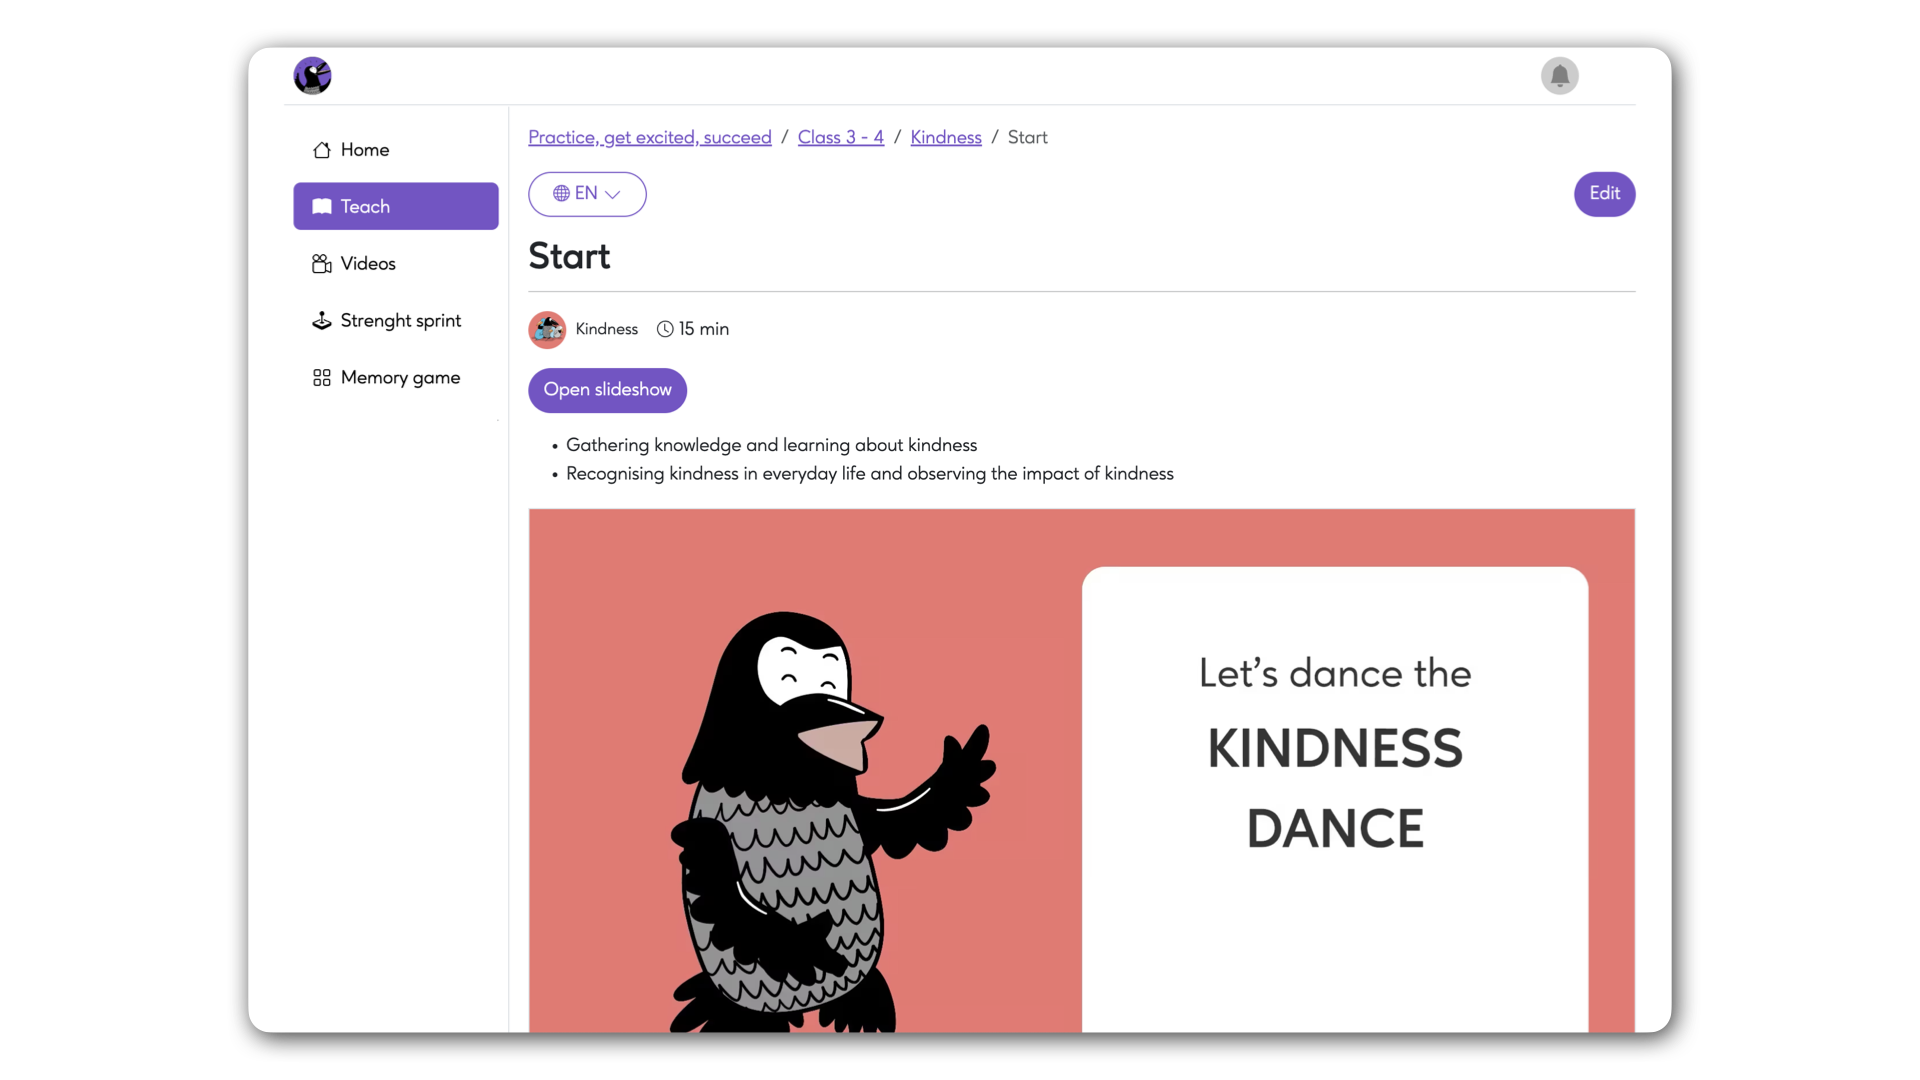Click the Videos camera icon

click(321, 264)
